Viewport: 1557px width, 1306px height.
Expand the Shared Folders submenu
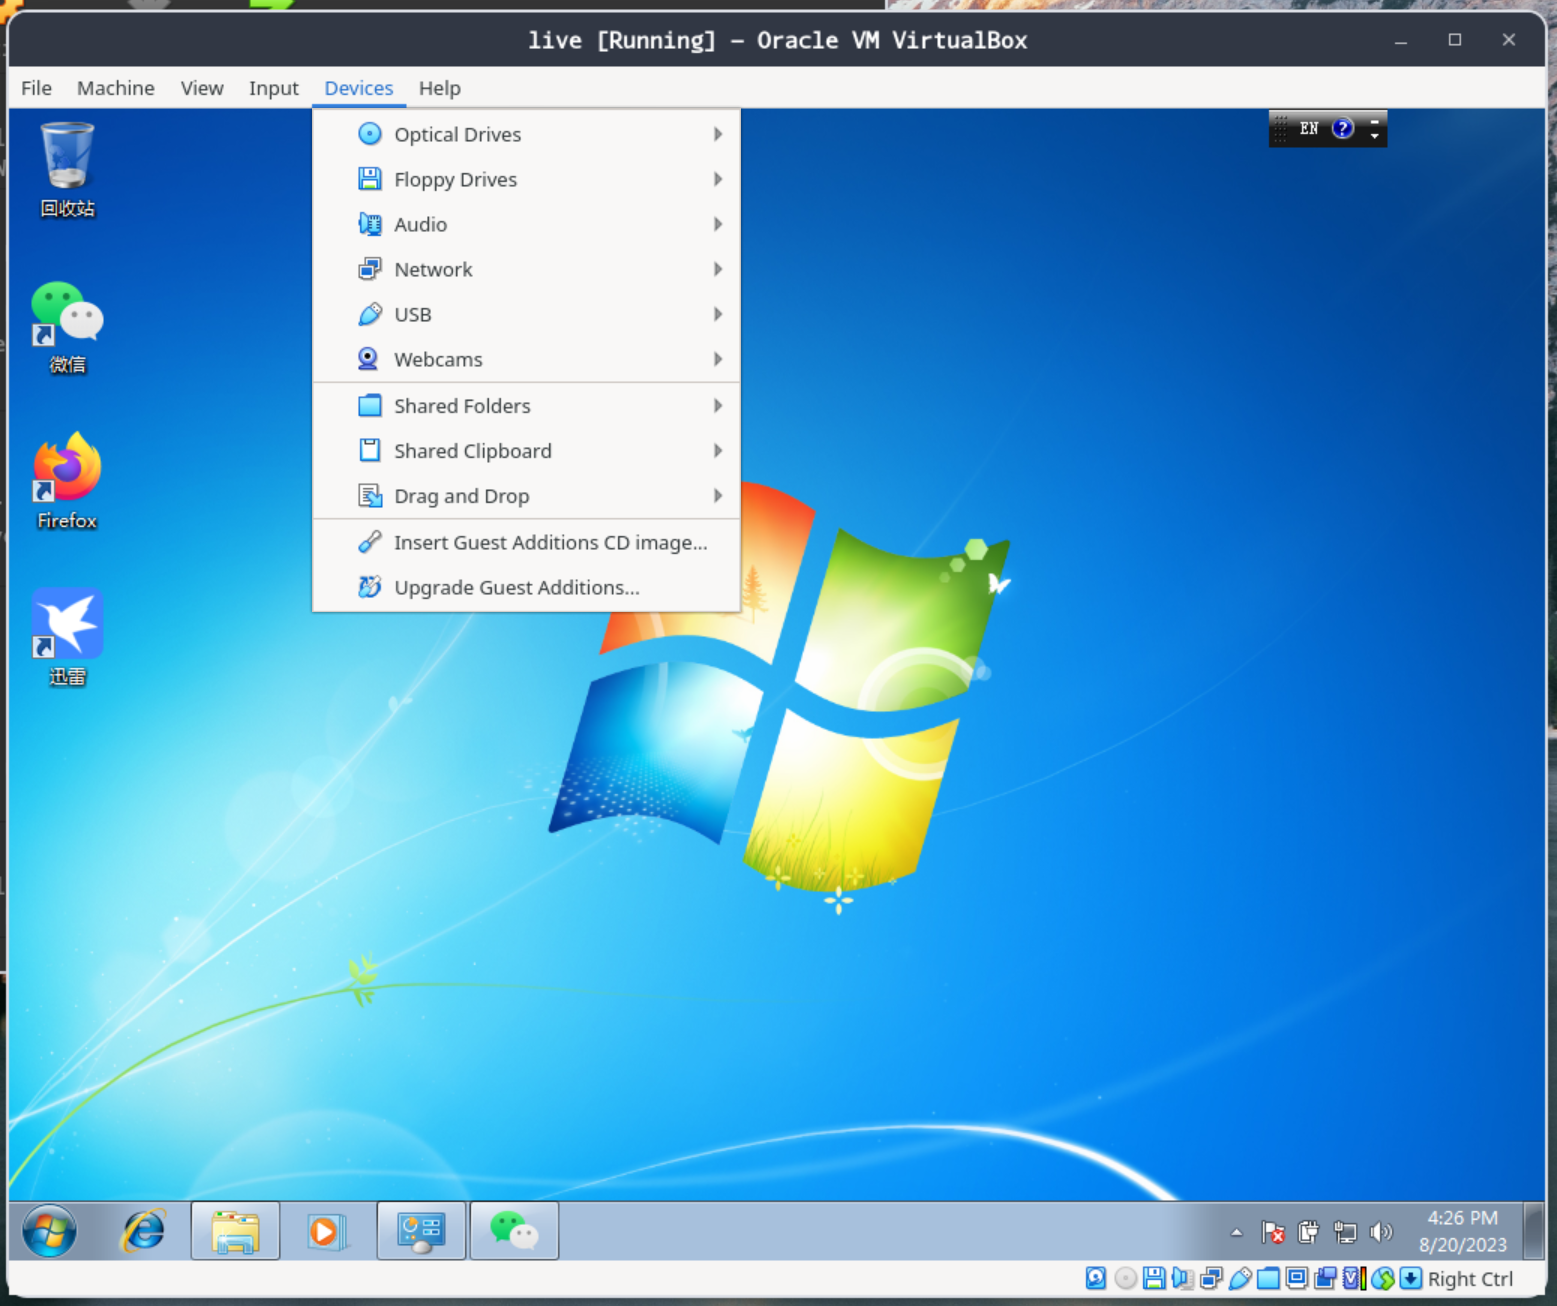[x=526, y=406]
